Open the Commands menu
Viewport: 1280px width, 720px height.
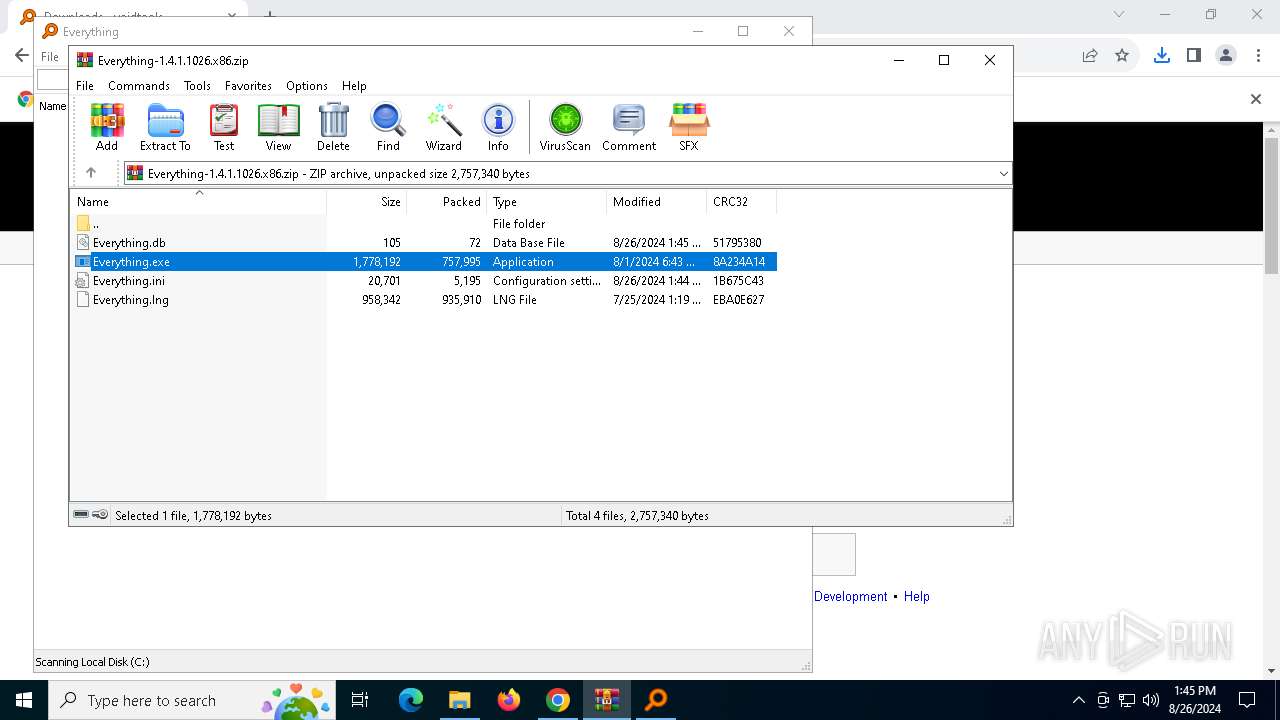pyautogui.click(x=139, y=86)
